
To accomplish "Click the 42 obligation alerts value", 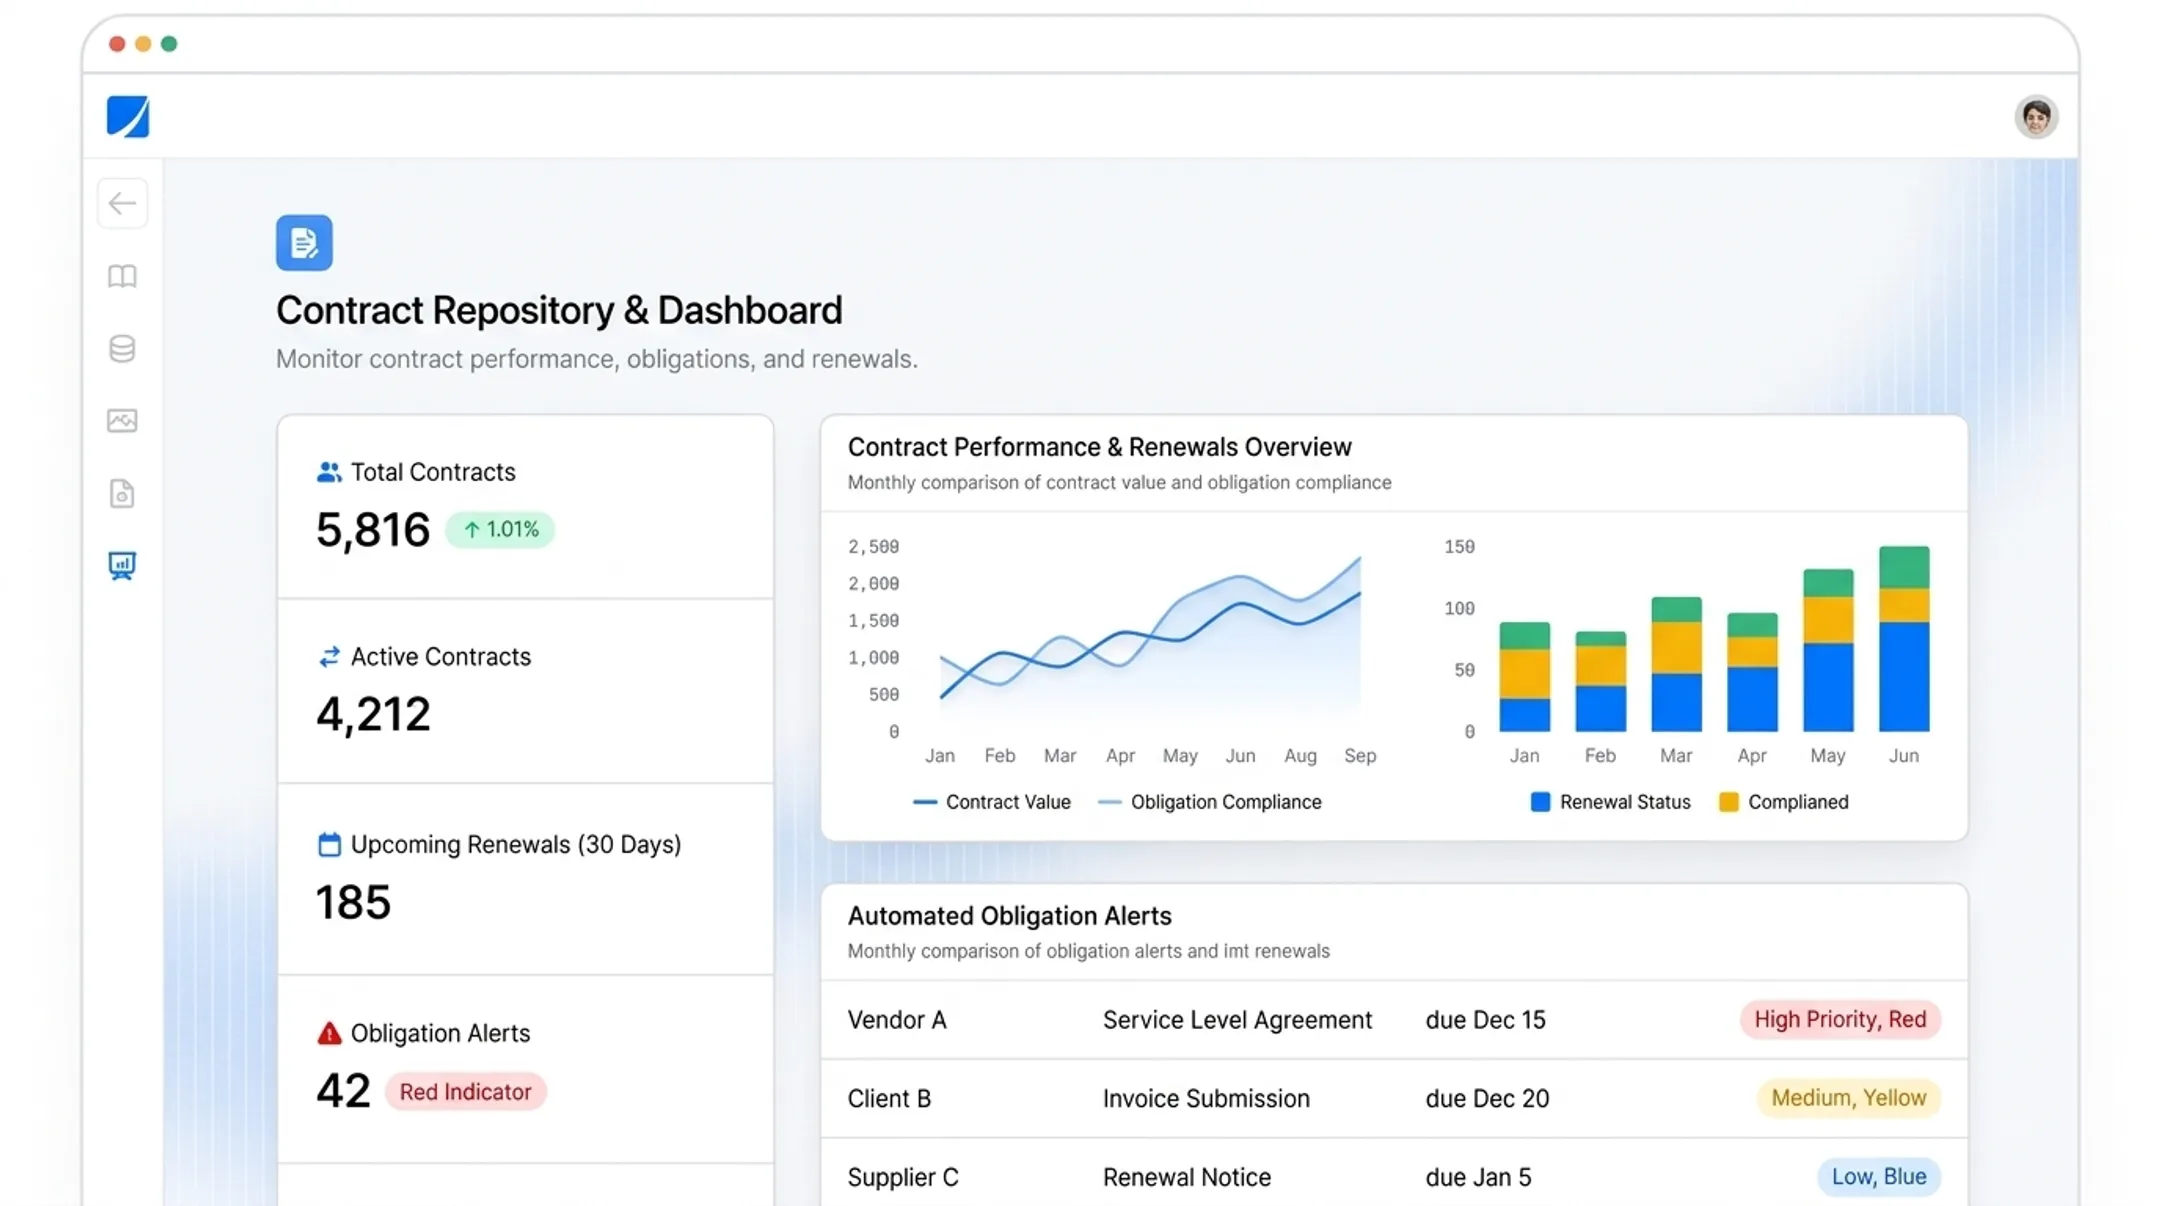I will 343,1091.
